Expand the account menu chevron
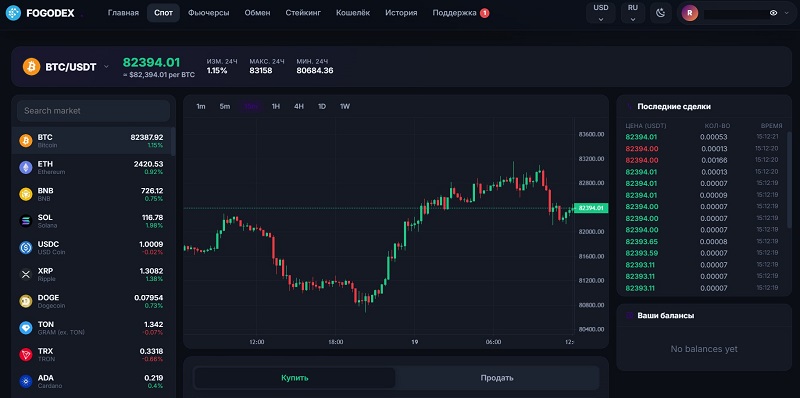This screenshot has height=398, width=800. pyautogui.click(x=786, y=13)
